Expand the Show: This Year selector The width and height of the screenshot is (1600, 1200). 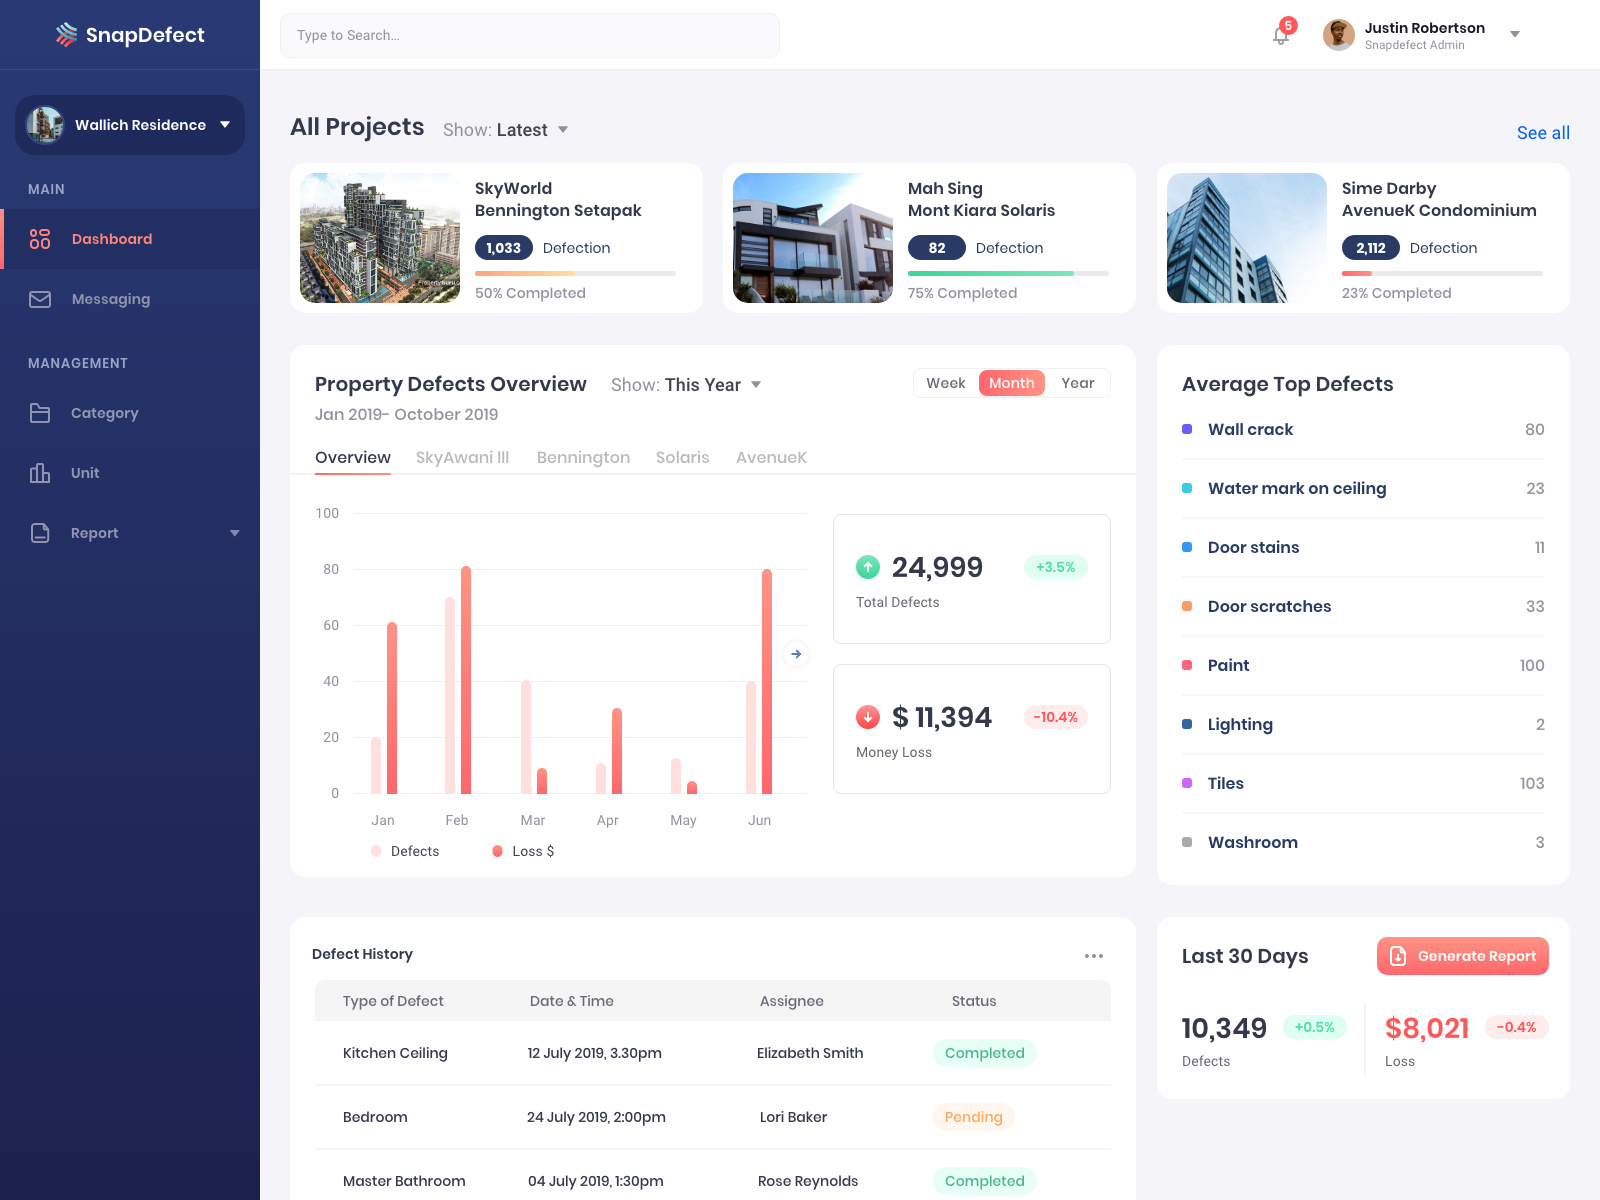click(x=687, y=384)
